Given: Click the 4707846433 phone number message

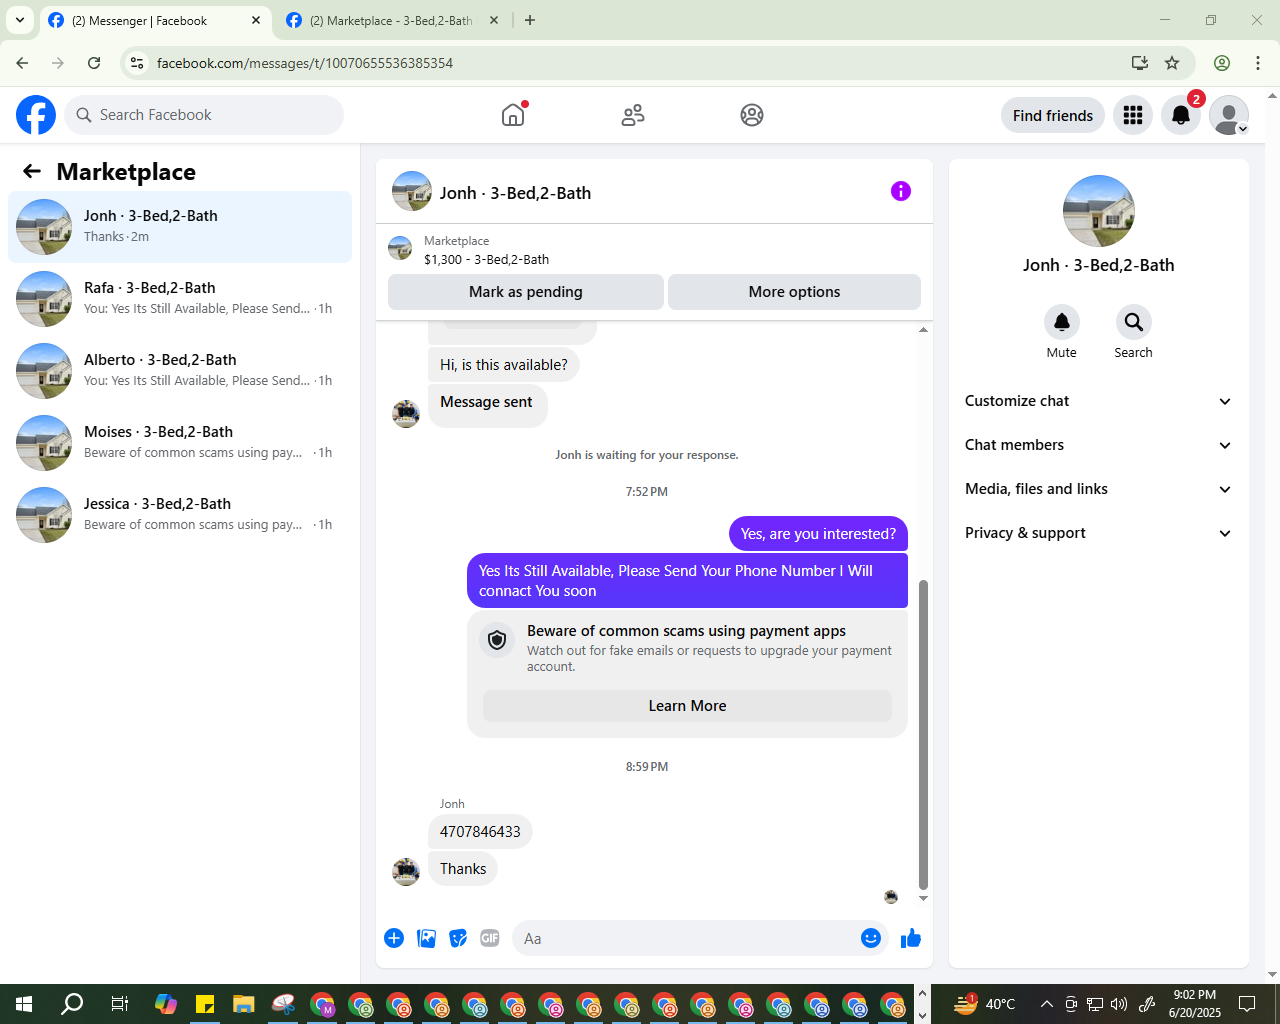Looking at the screenshot, I should tap(480, 832).
